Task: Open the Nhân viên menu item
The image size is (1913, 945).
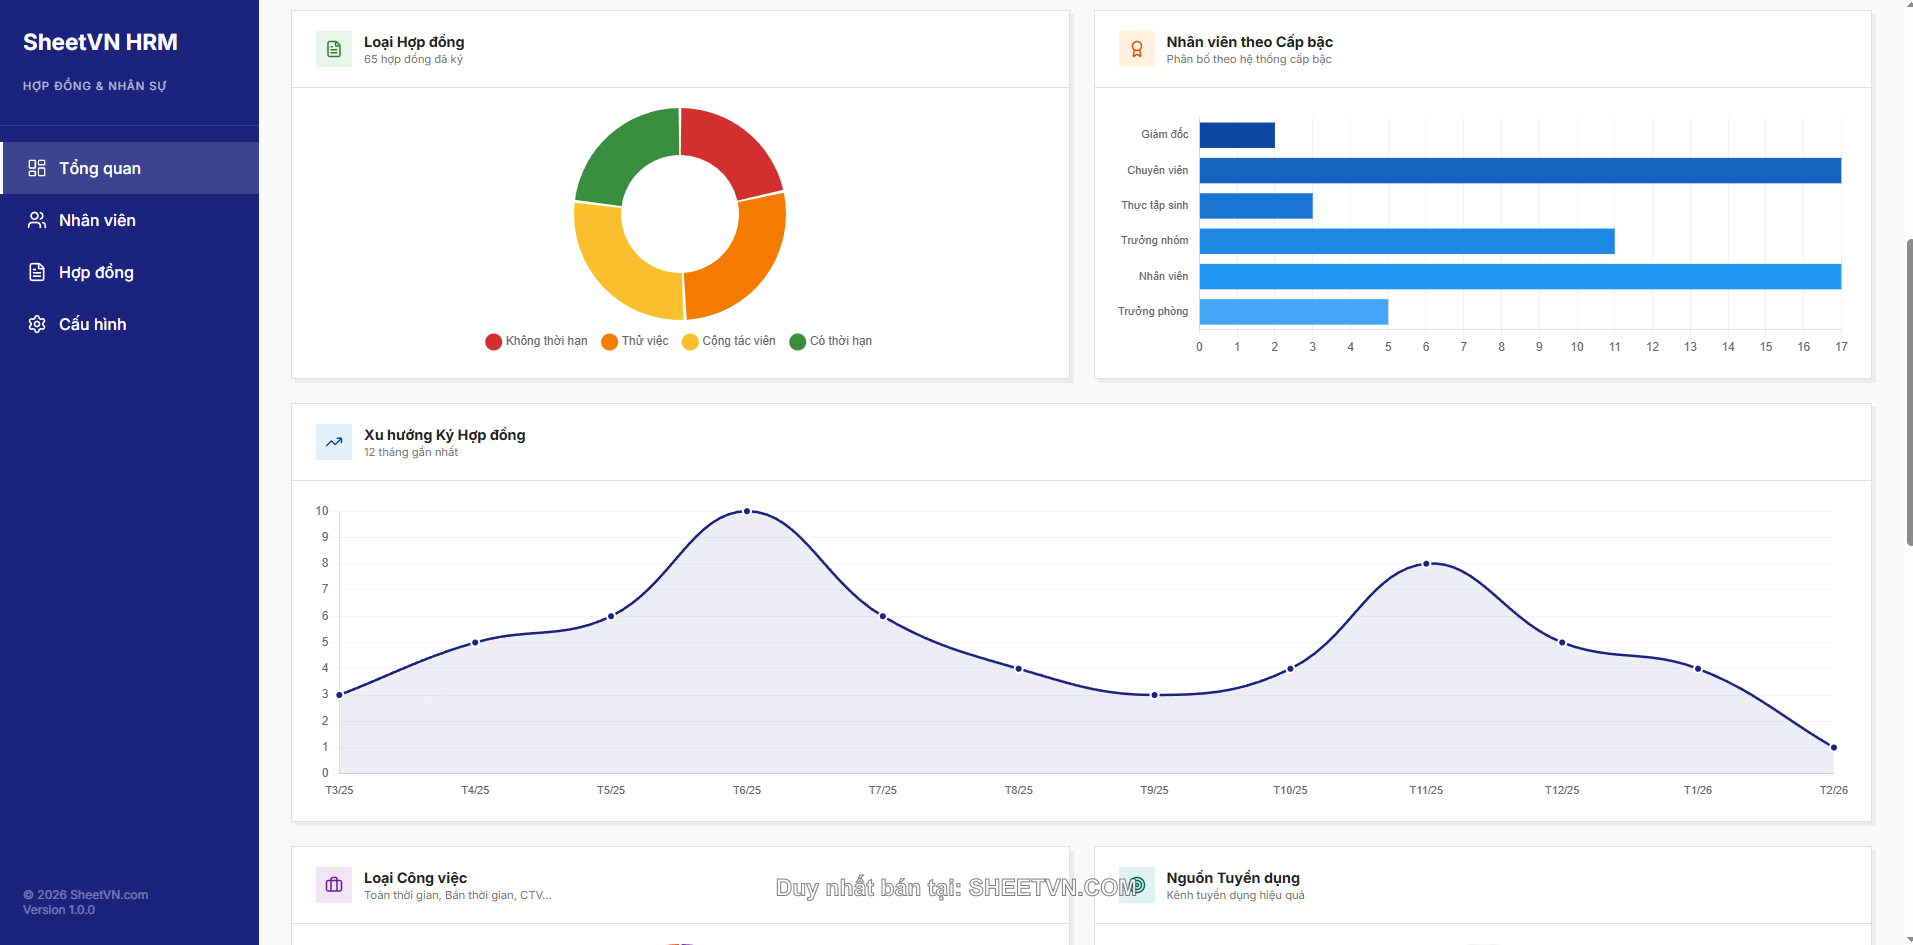Action: pos(97,220)
